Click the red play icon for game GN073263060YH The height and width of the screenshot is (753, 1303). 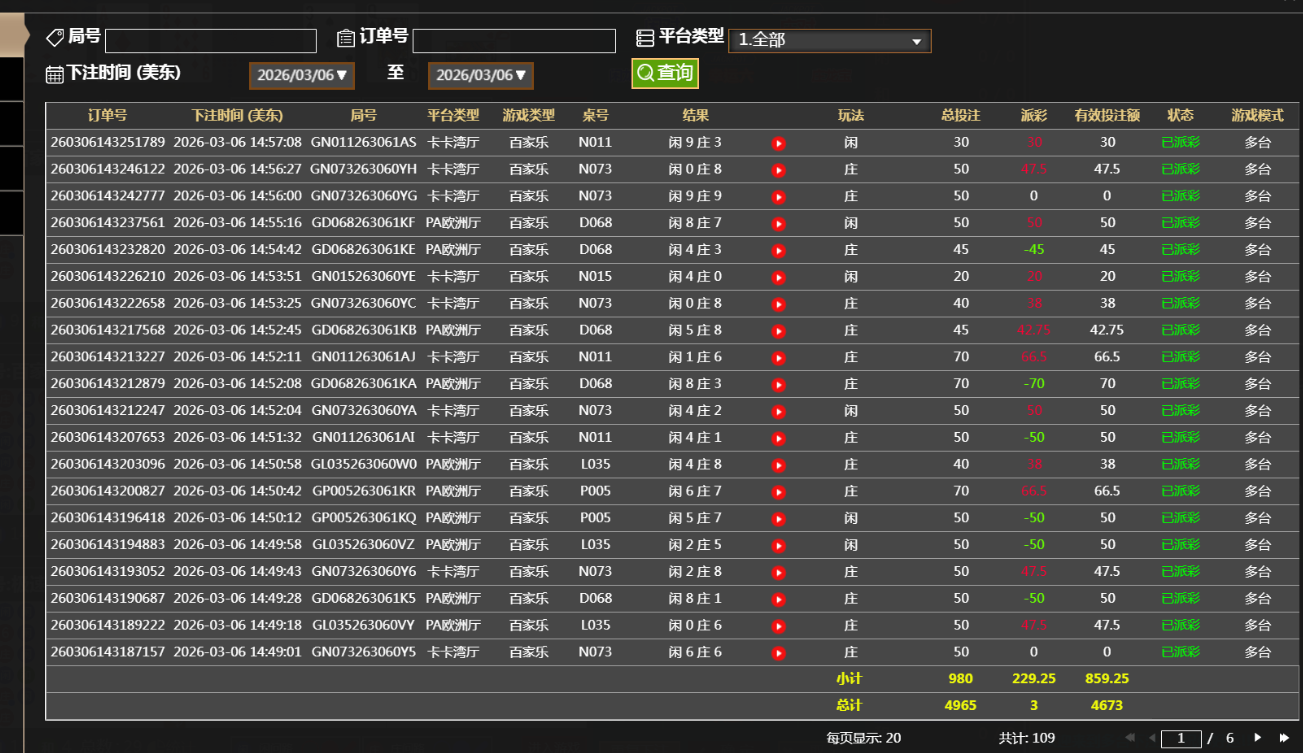[x=779, y=170]
